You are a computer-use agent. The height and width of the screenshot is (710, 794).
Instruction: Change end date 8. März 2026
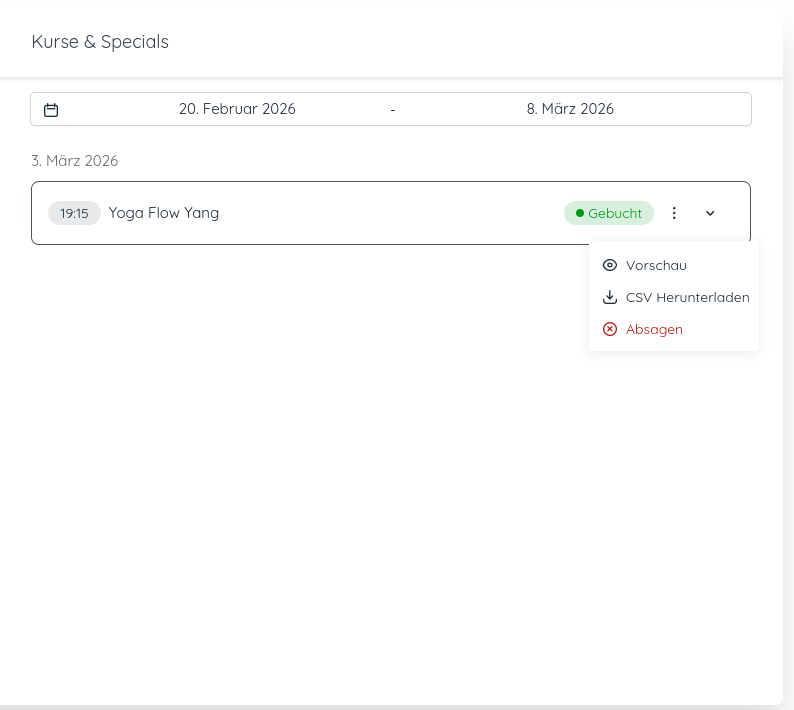(570, 109)
